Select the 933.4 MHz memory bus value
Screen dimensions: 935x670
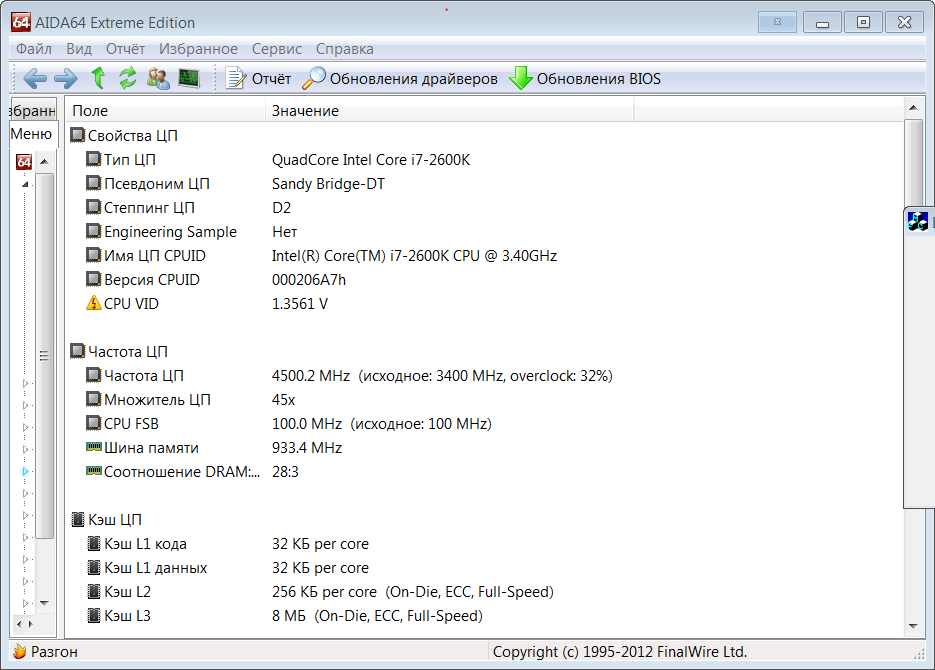click(x=307, y=448)
